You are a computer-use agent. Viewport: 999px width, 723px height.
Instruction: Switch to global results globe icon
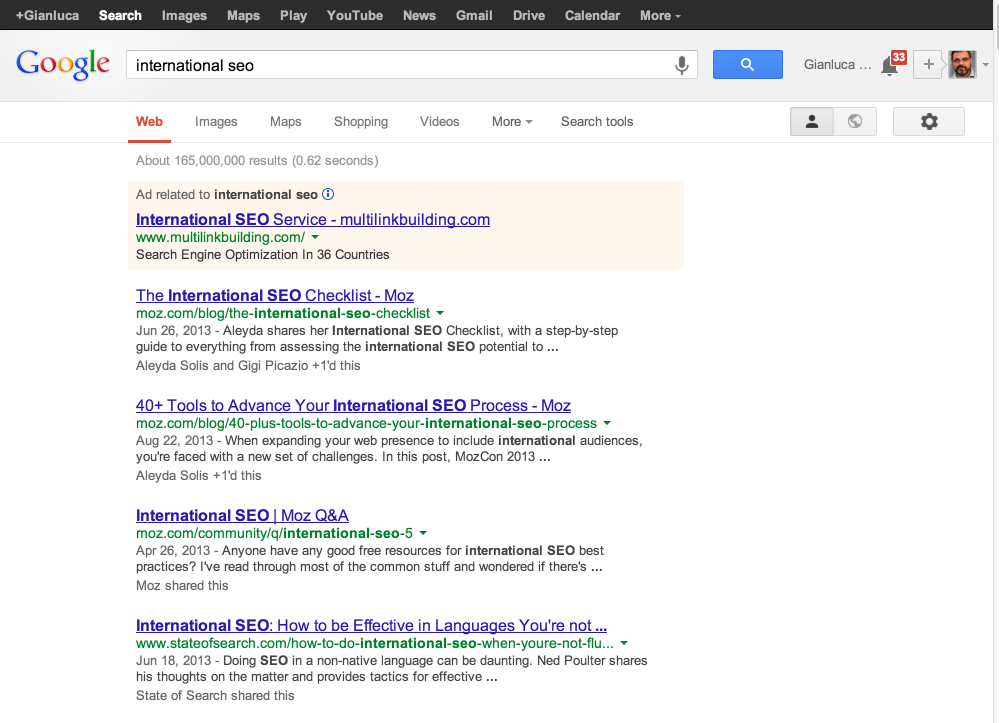854,122
